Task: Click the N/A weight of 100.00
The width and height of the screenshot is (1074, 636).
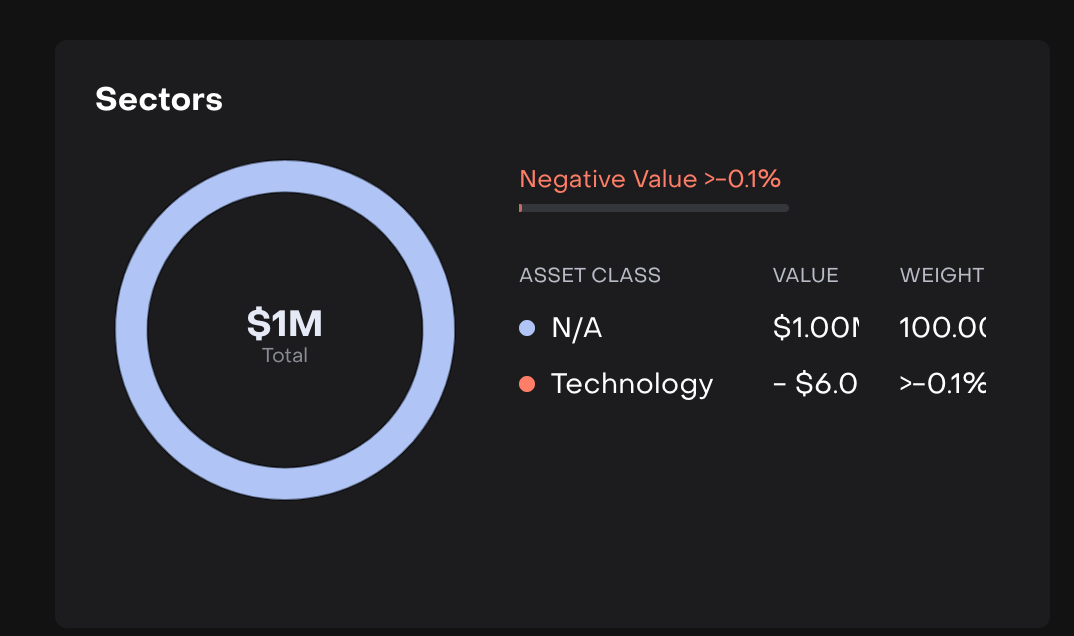Action: (x=942, y=328)
